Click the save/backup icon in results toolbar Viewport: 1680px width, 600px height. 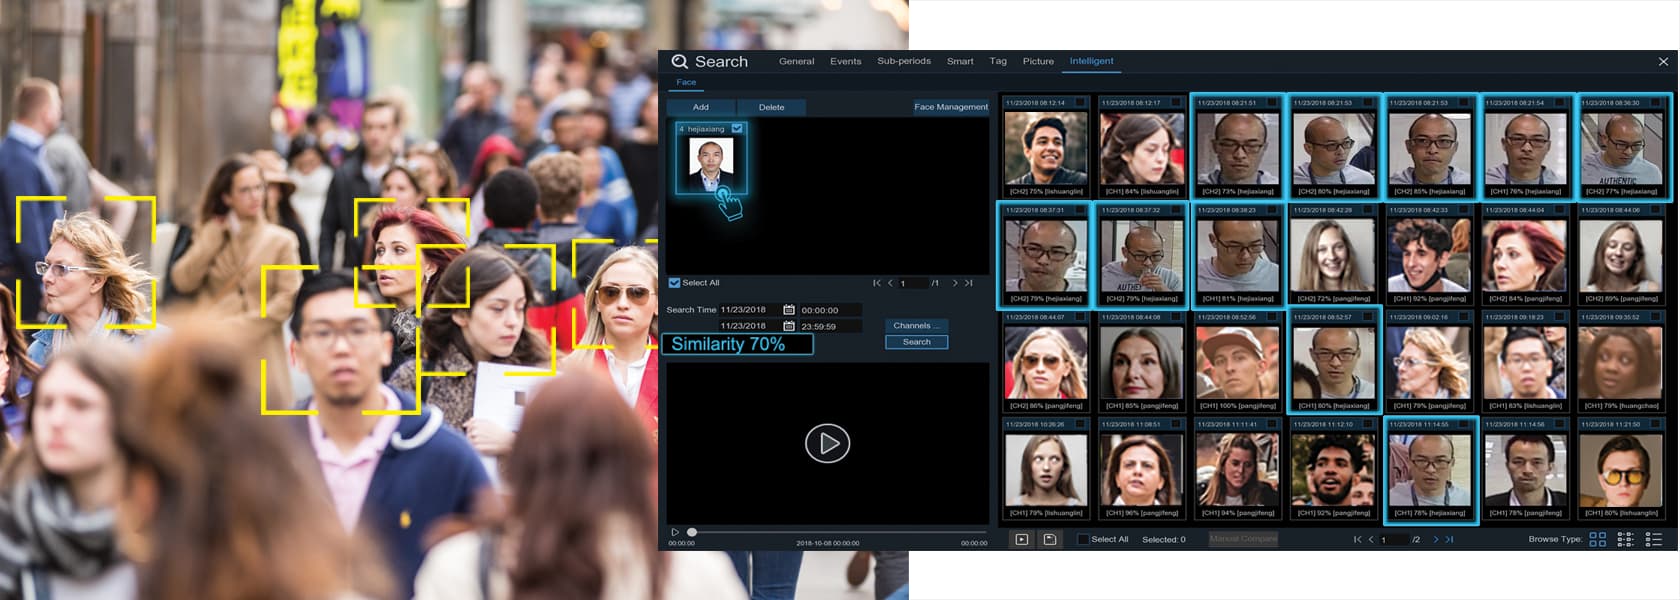1049,539
